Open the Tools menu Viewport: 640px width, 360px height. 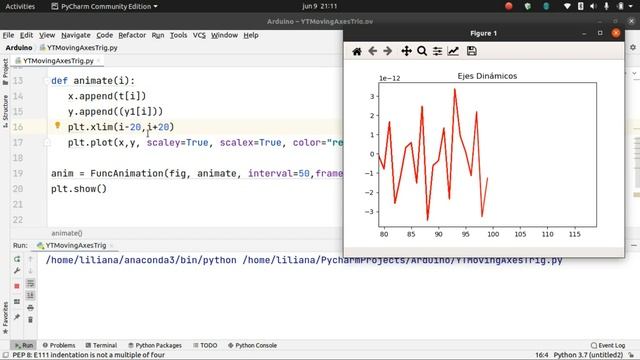[x=178, y=35]
